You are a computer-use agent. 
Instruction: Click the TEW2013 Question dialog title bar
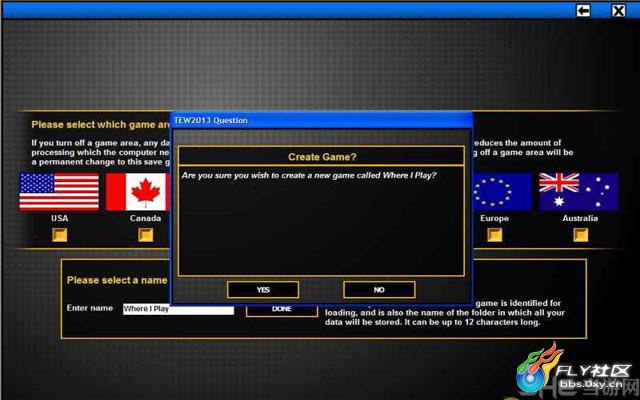[321, 120]
